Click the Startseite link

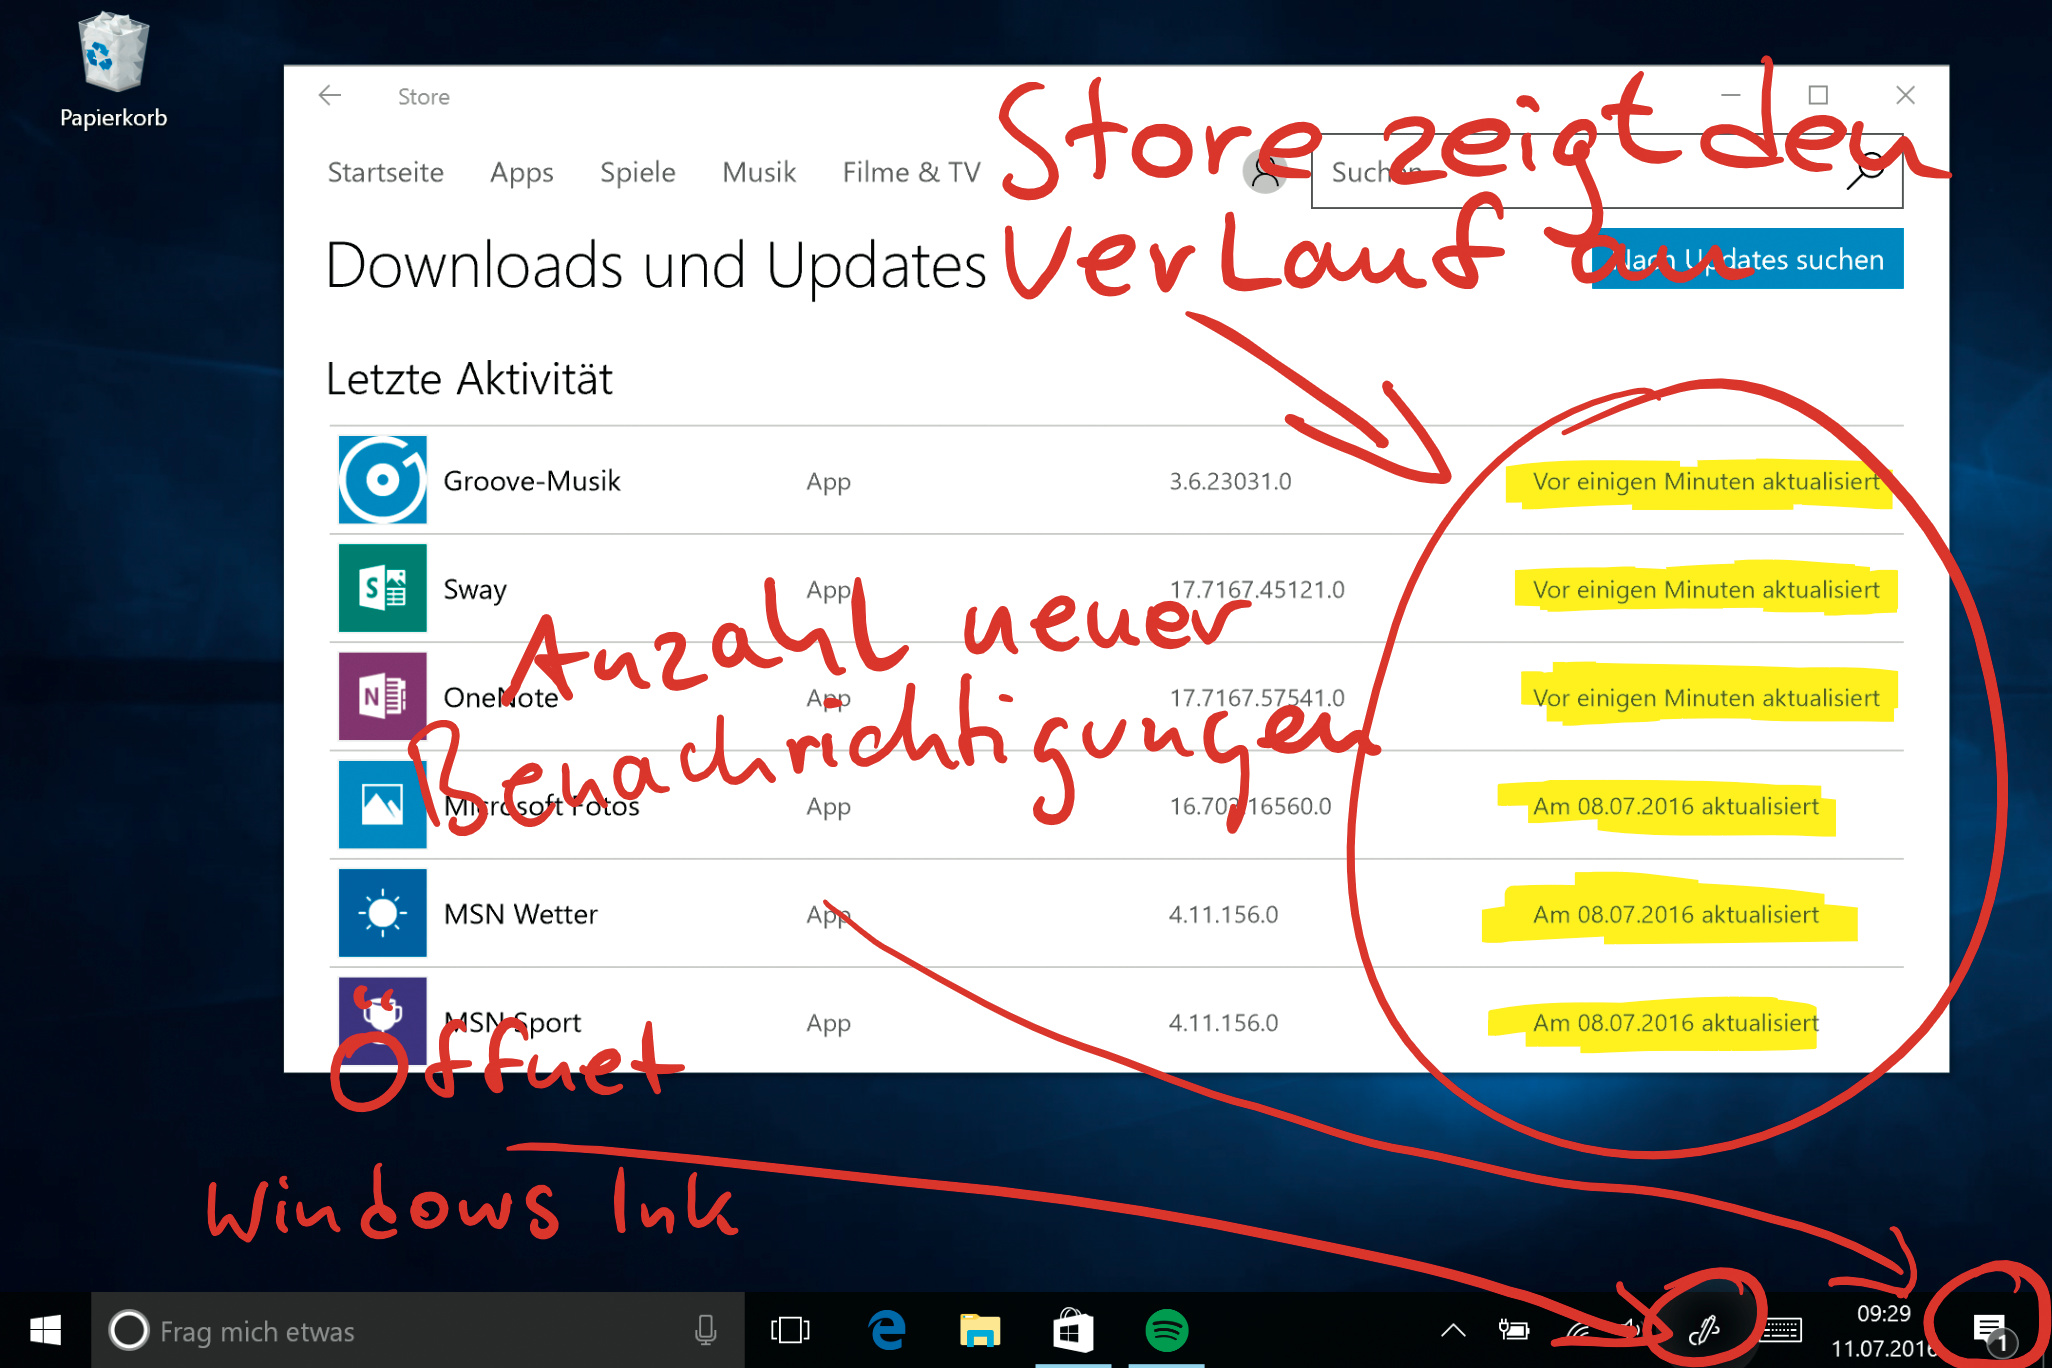coord(385,172)
